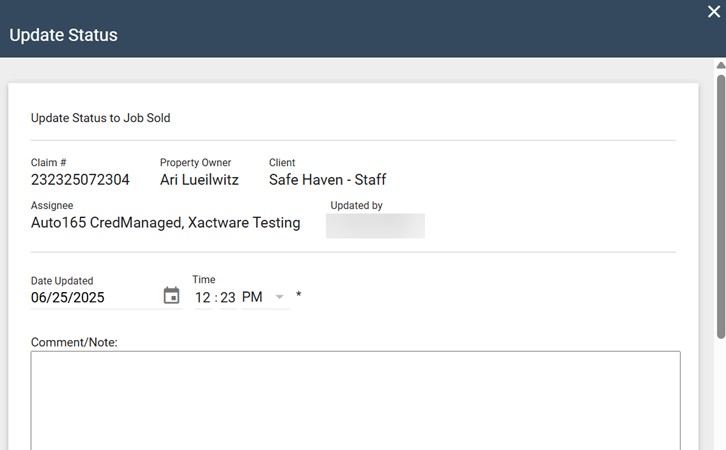The height and width of the screenshot is (450, 726).
Task: Click claim number 232325072304
Action: click(x=80, y=180)
